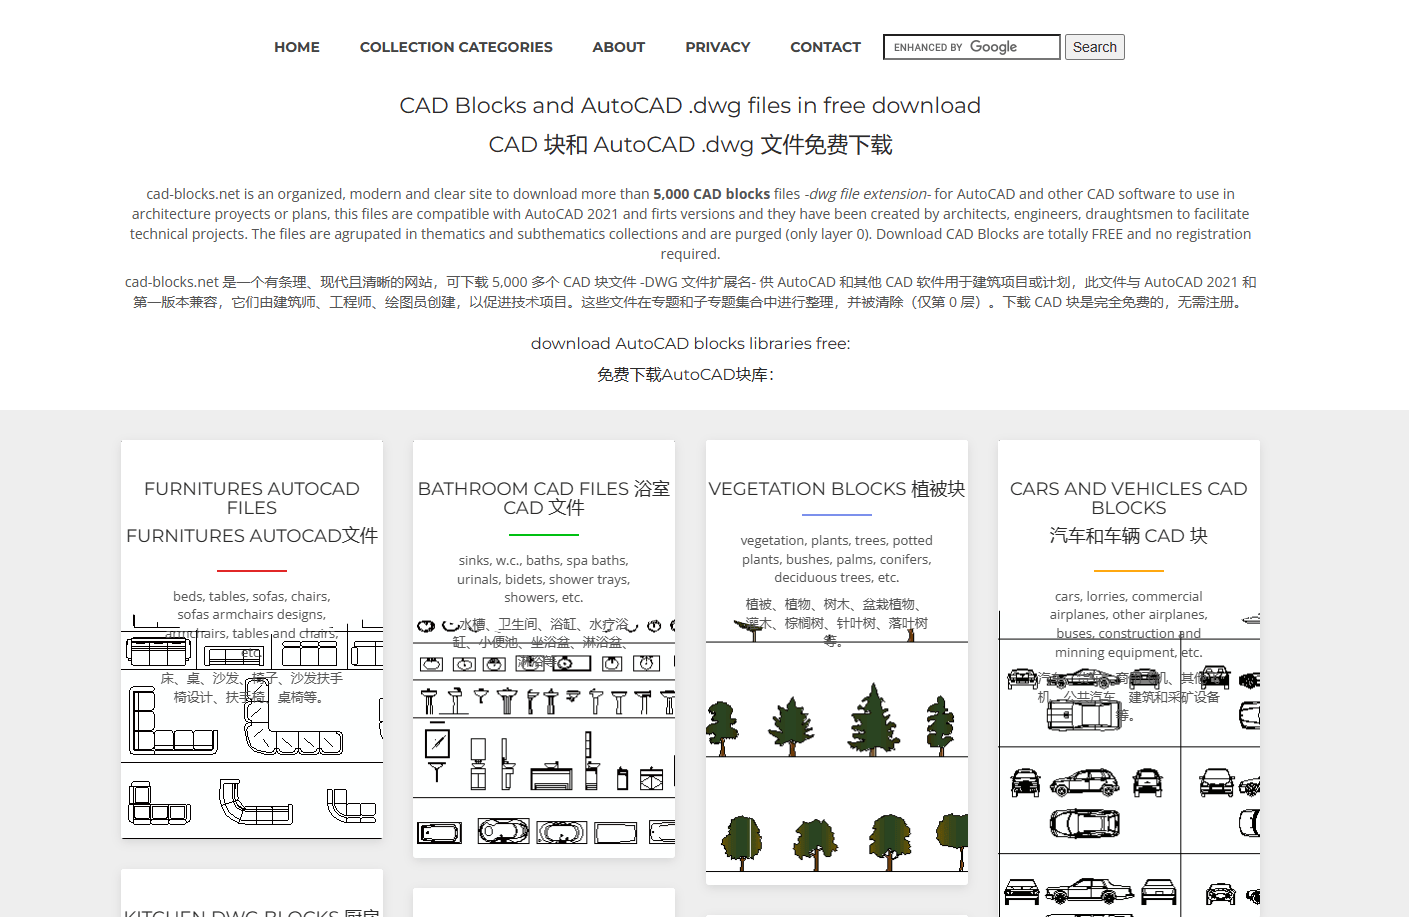
Task: Go to the HOME menu item
Action: pos(296,46)
